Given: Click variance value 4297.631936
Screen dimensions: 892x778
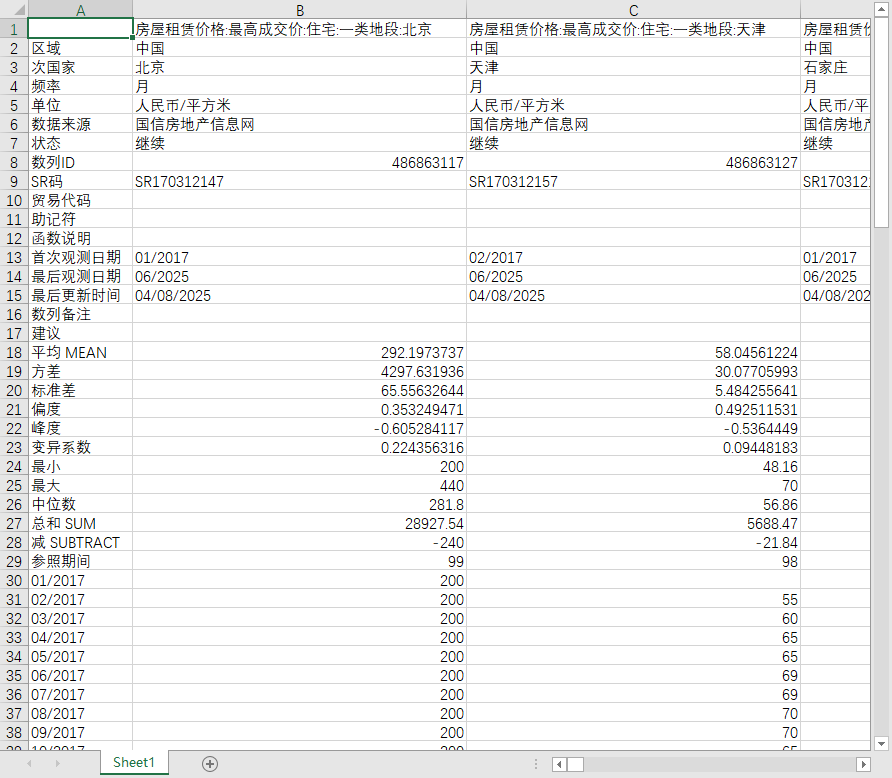Looking at the screenshot, I should 300,371.
